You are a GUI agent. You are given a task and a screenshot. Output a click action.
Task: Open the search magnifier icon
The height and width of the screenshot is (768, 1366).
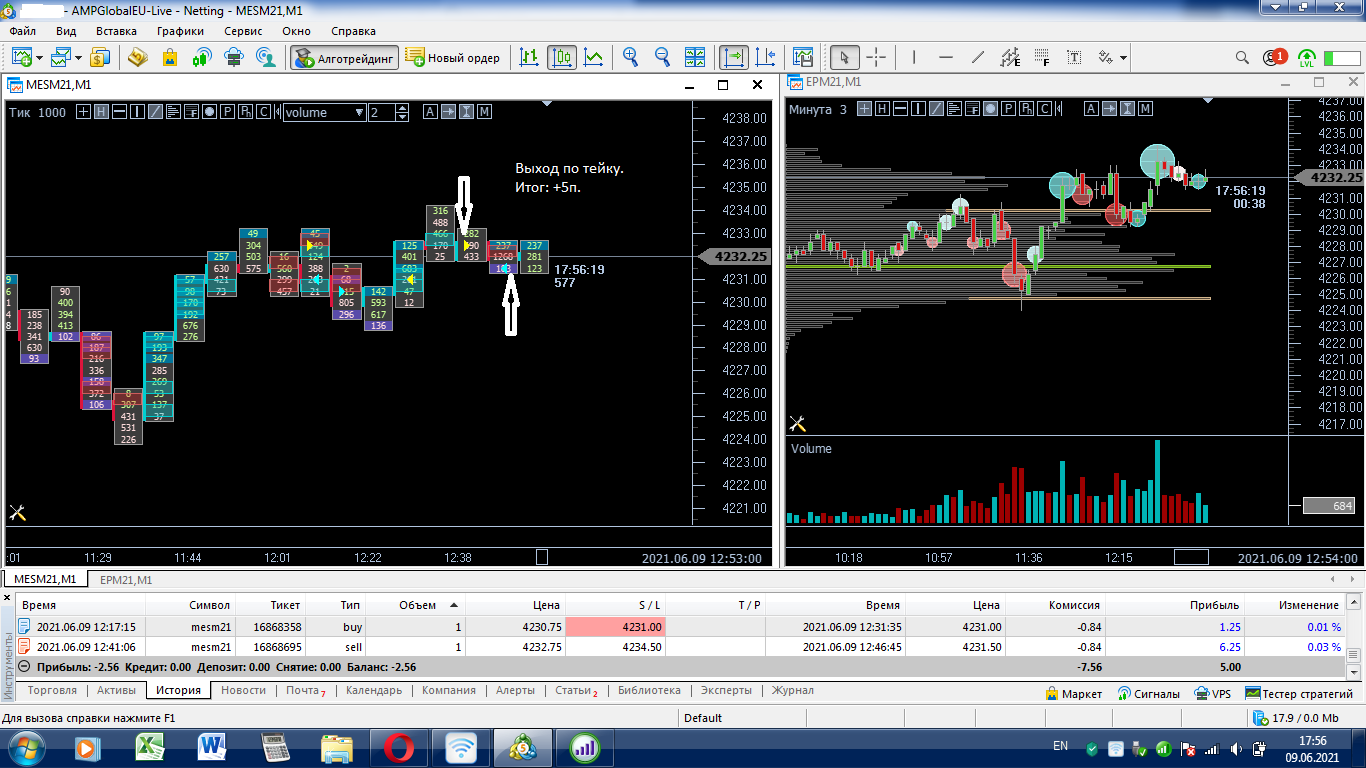pyautogui.click(x=1242, y=57)
